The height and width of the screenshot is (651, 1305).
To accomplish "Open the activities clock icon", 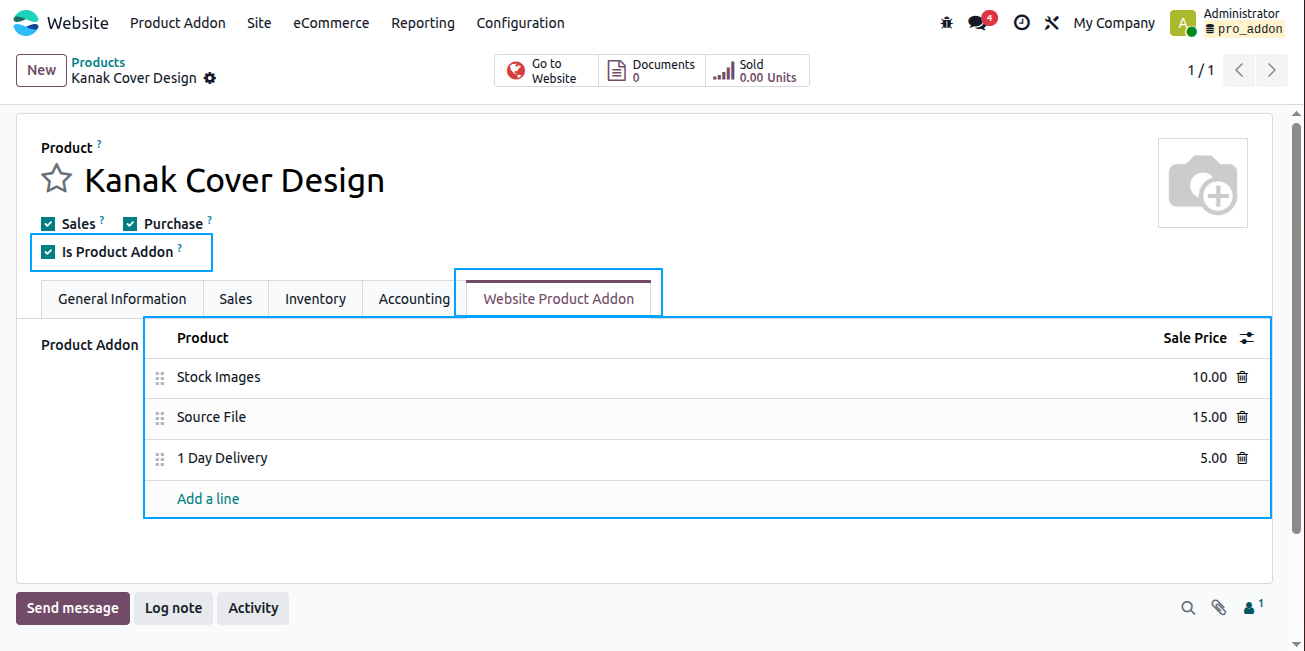I will [1021, 23].
